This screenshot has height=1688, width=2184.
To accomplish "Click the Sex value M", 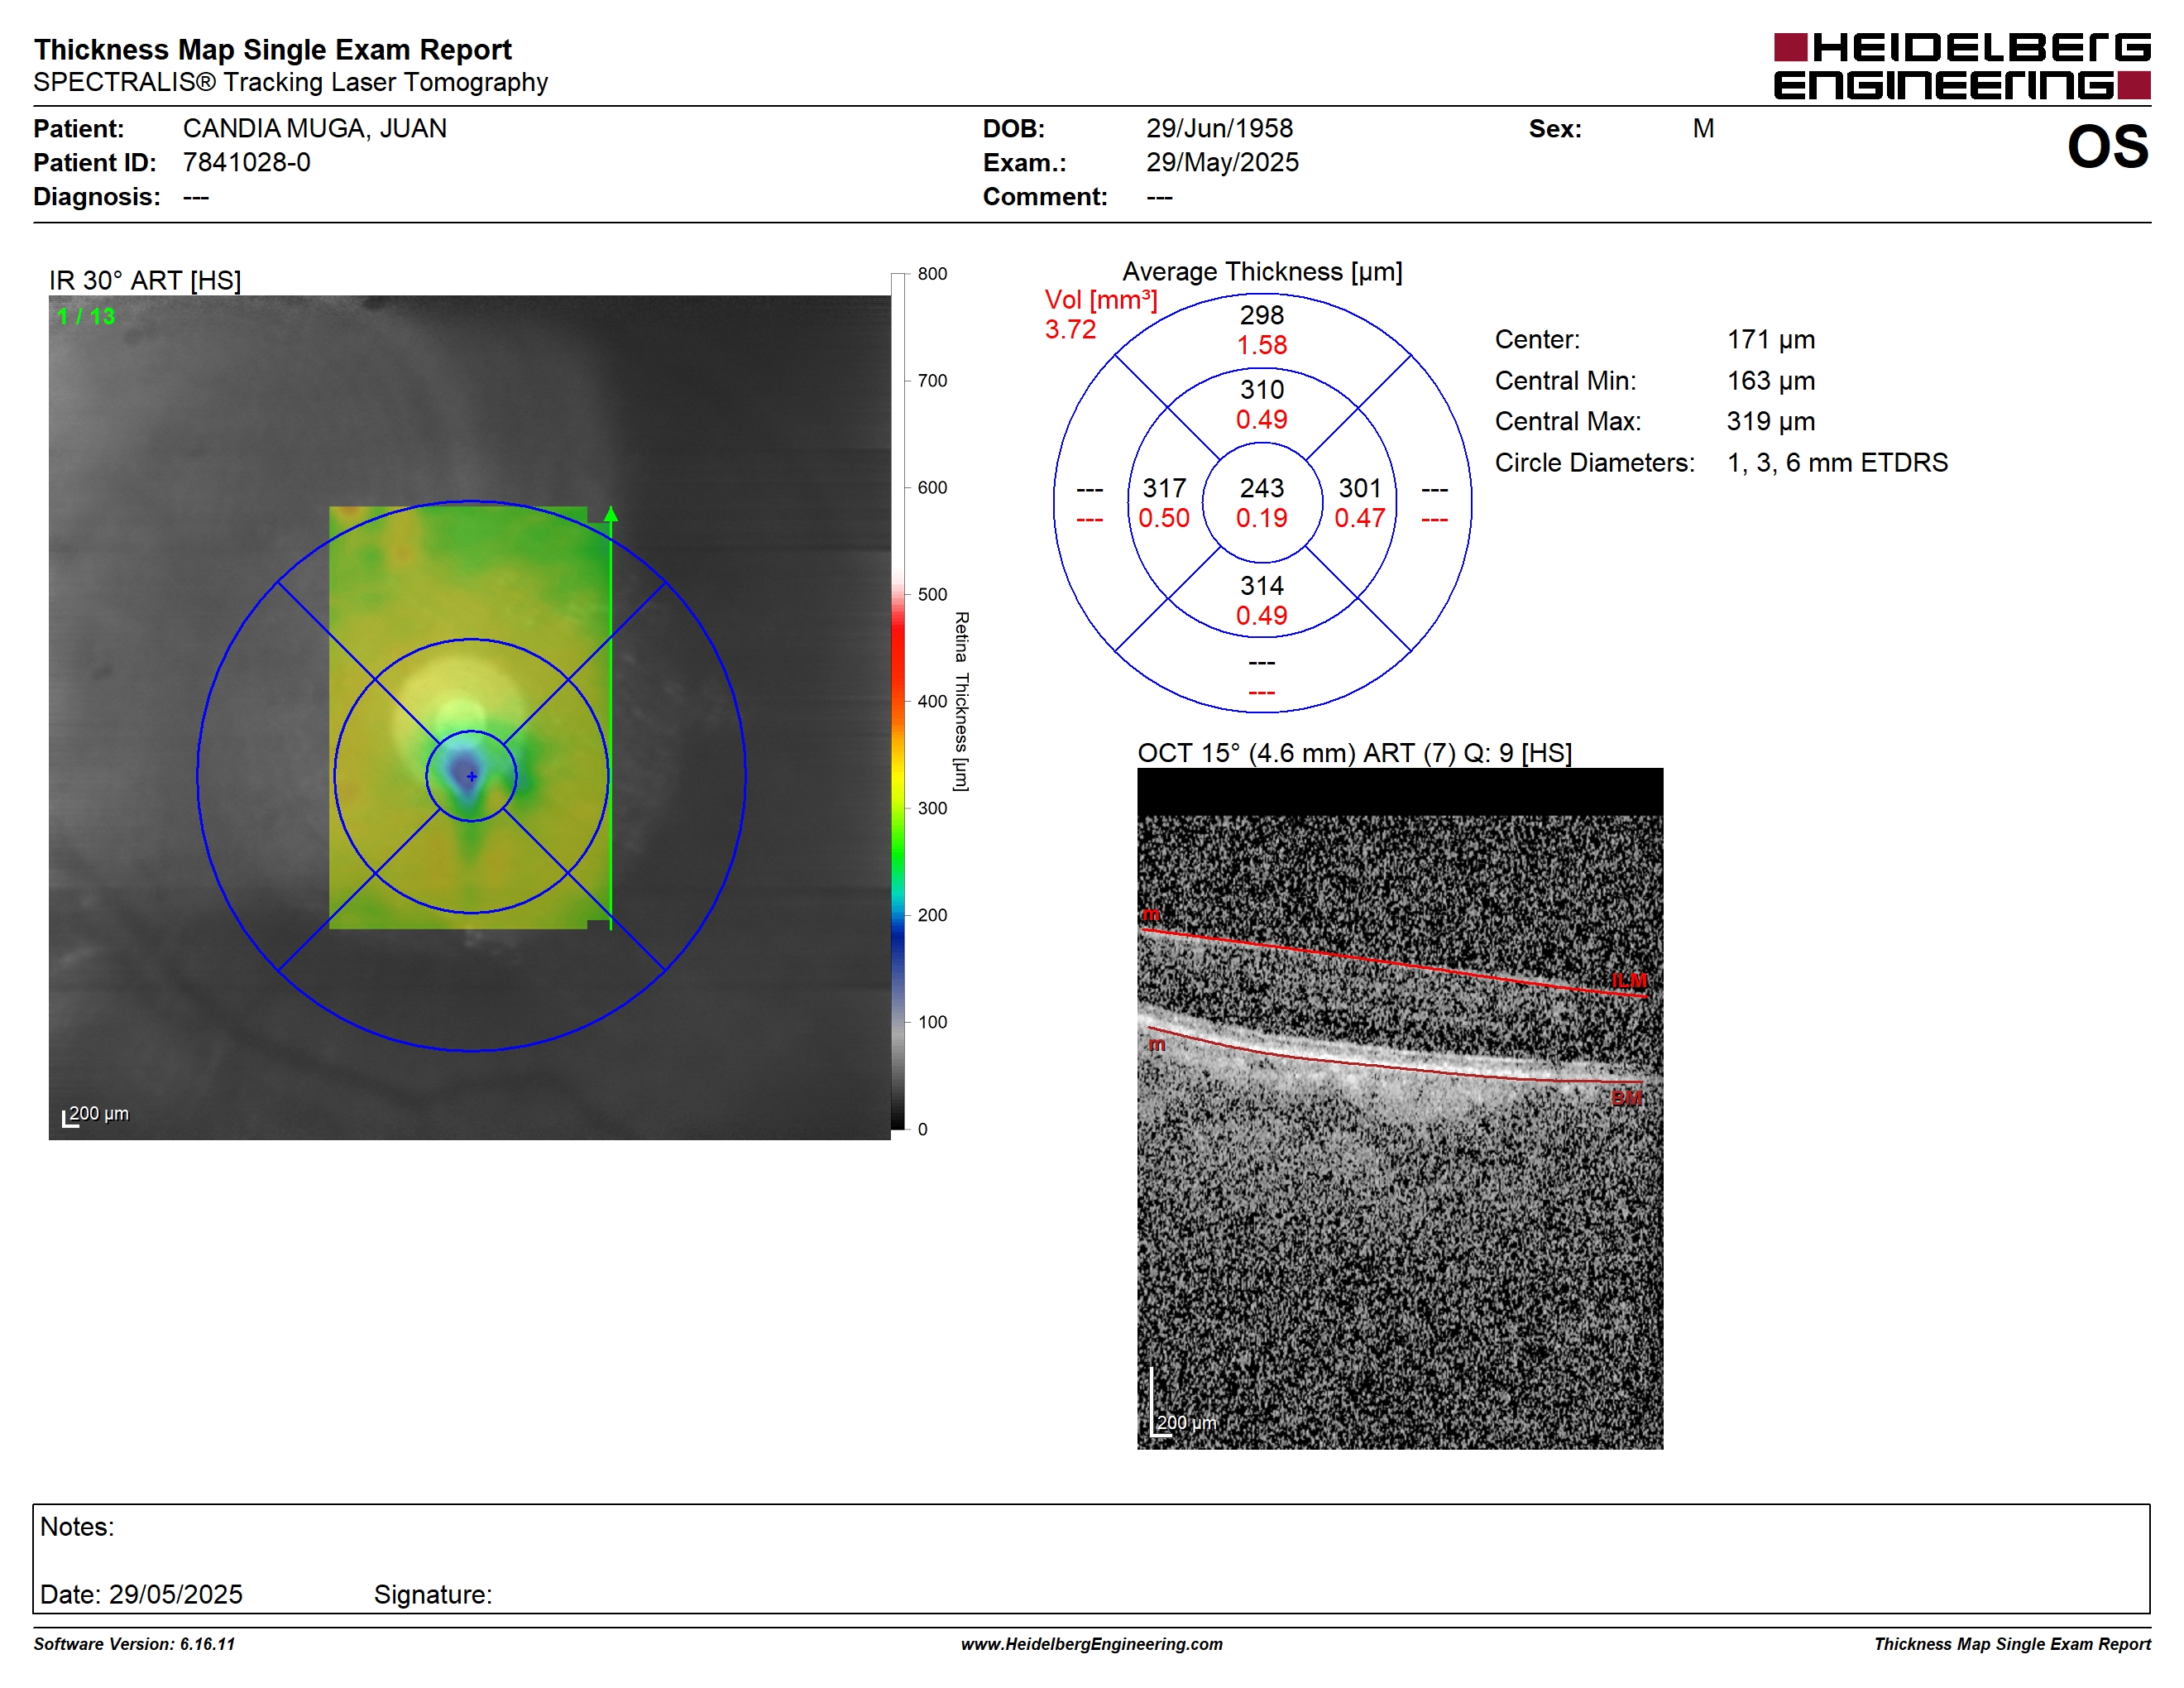I will coord(1703,129).
